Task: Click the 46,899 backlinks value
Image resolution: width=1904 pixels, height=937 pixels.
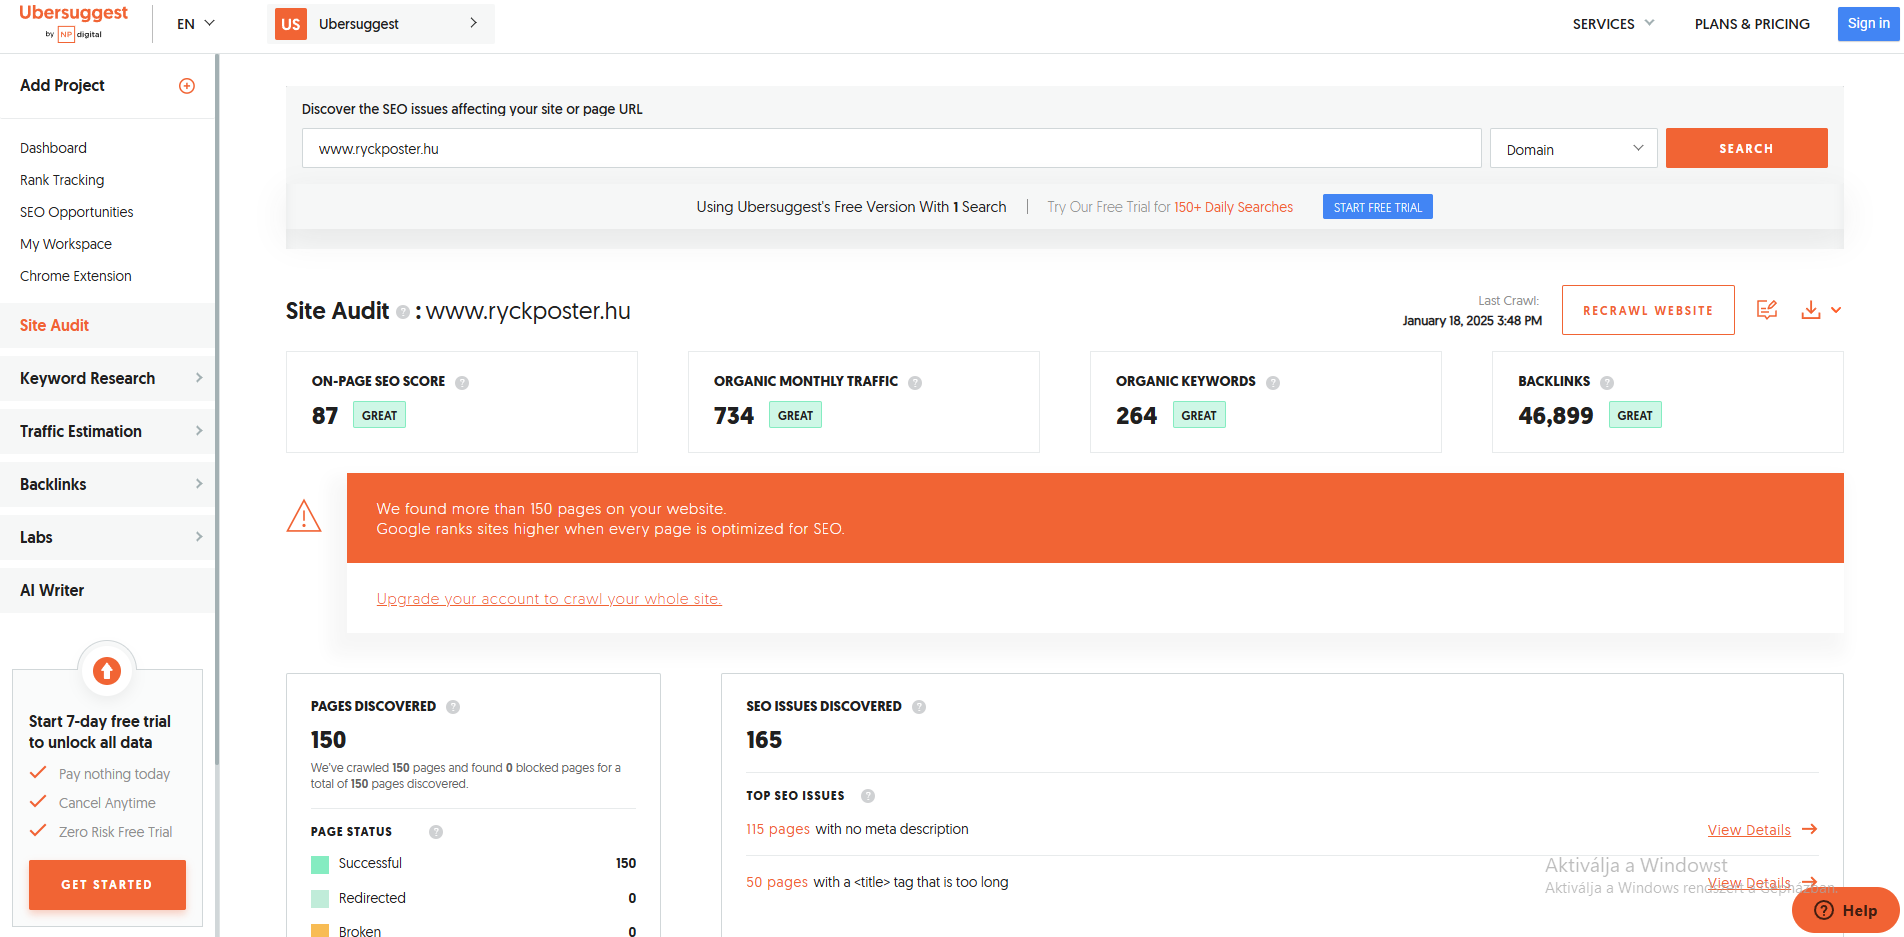Action: pyautogui.click(x=1555, y=416)
